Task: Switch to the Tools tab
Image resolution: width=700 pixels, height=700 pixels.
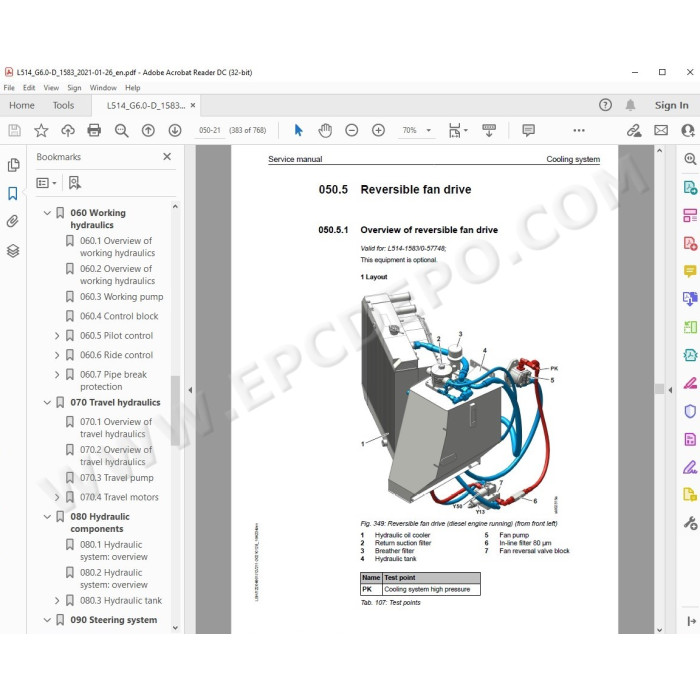Action: [x=63, y=105]
